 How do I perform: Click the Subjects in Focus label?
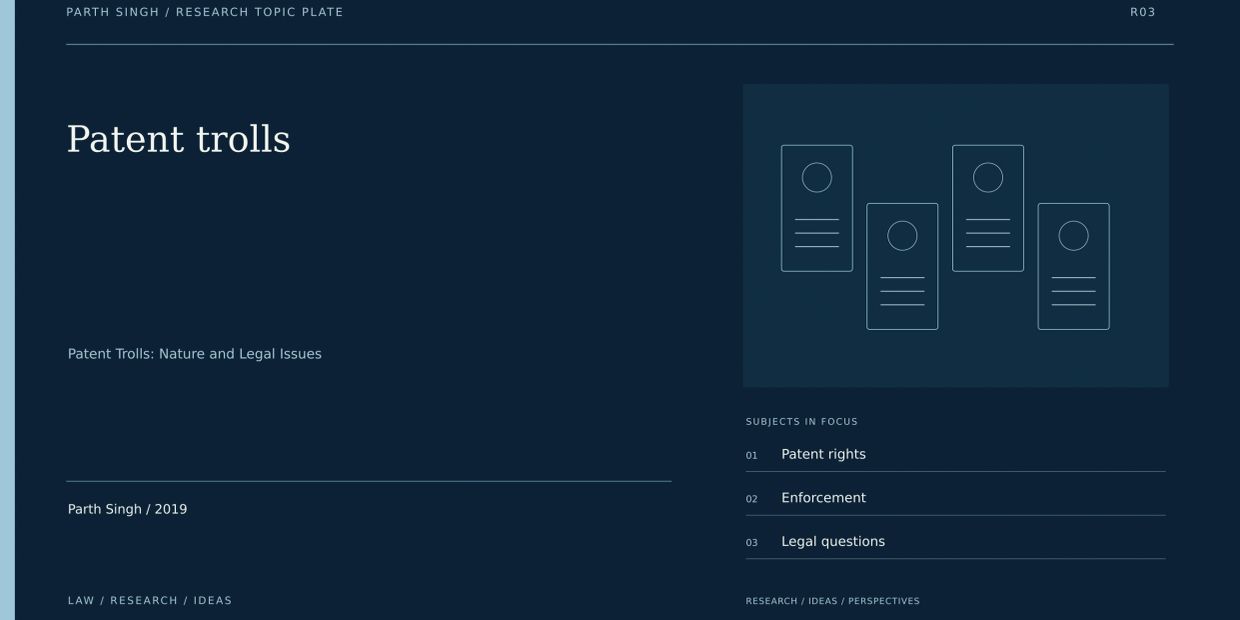tap(802, 422)
